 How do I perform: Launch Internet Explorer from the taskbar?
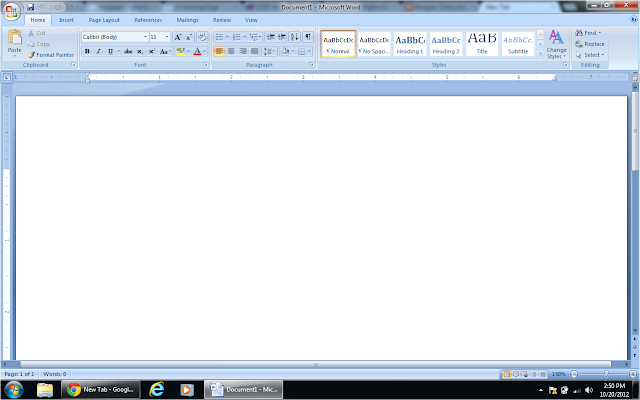click(x=156, y=390)
